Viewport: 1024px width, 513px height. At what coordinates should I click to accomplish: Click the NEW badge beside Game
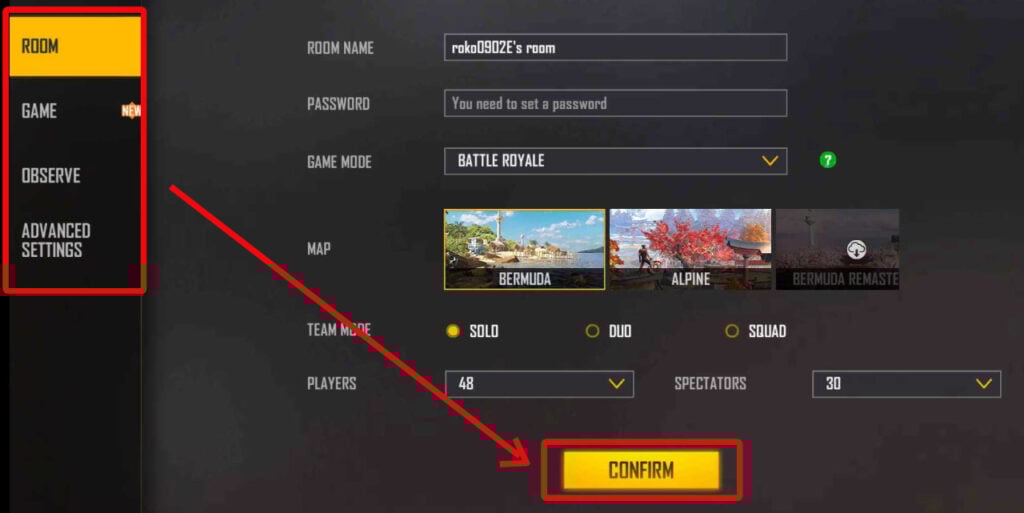(x=131, y=110)
